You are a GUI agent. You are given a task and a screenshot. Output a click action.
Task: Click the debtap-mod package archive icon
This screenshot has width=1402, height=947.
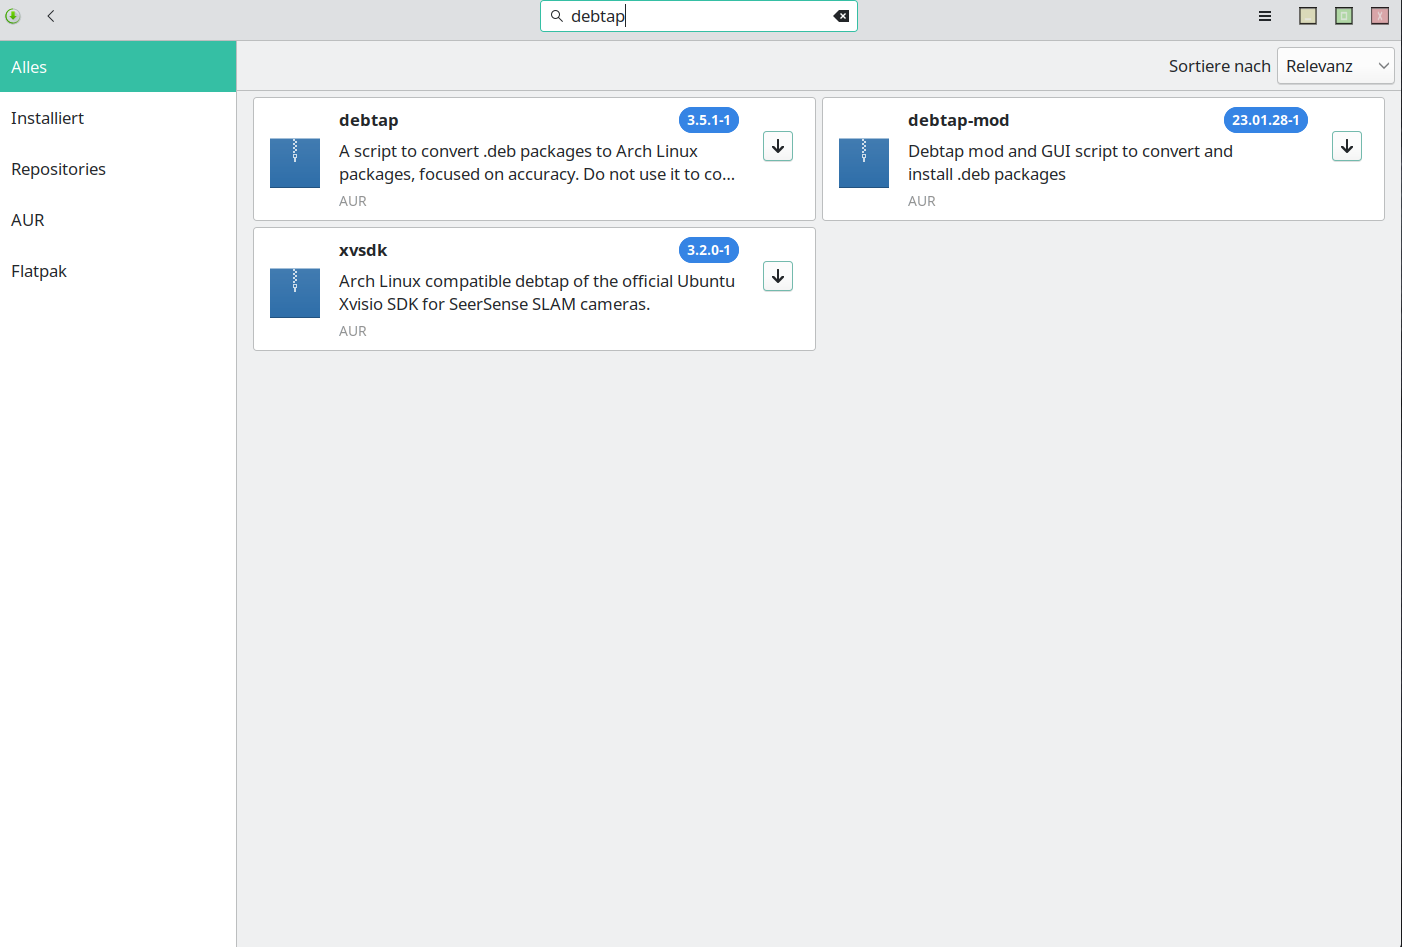tap(864, 163)
